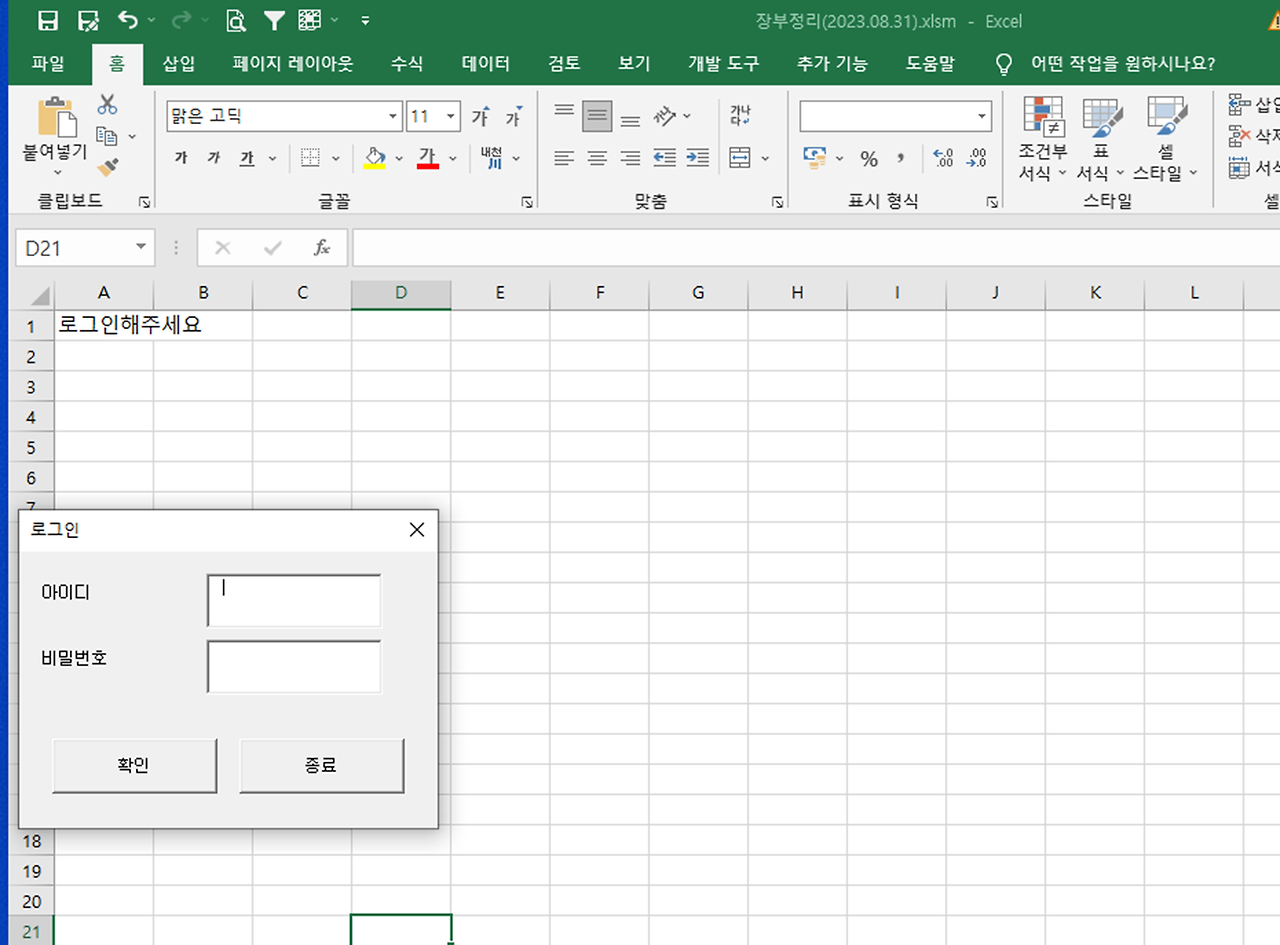Open Format as Table (표 서식)
The width and height of the screenshot is (1280, 945).
(1101, 139)
